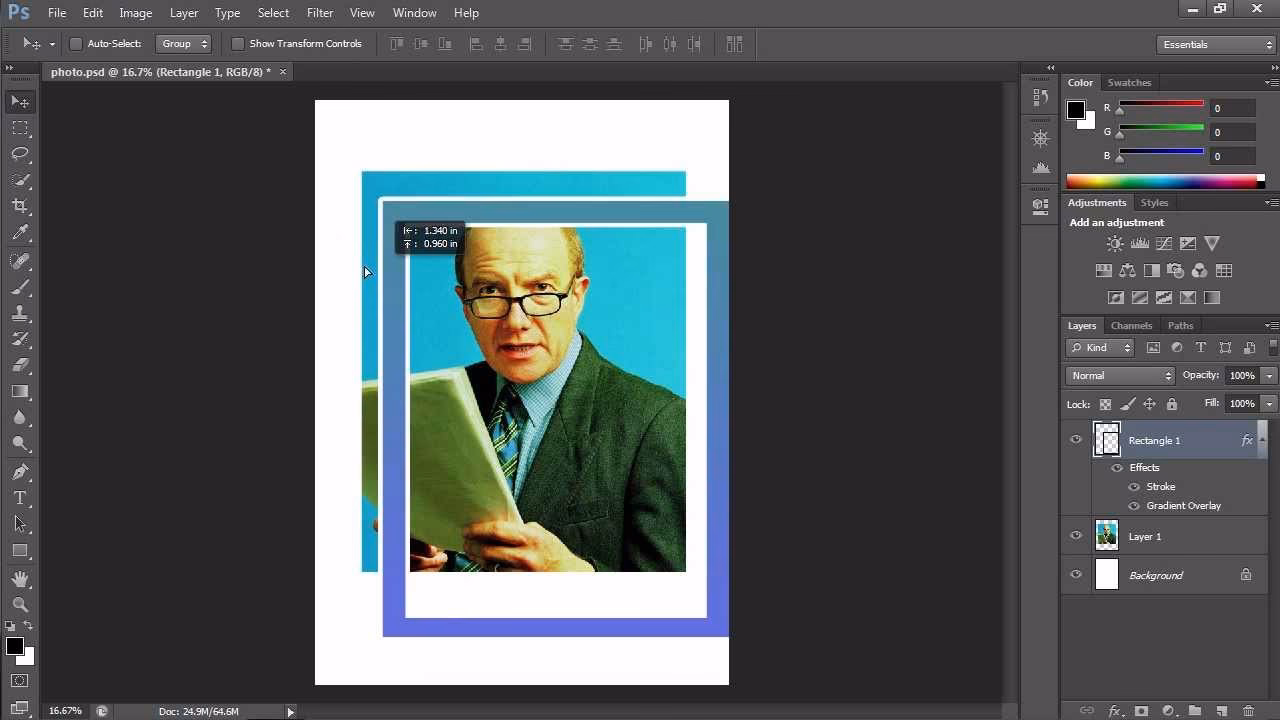Expand the Opacity dropdown in Layers panel

[1269, 375]
